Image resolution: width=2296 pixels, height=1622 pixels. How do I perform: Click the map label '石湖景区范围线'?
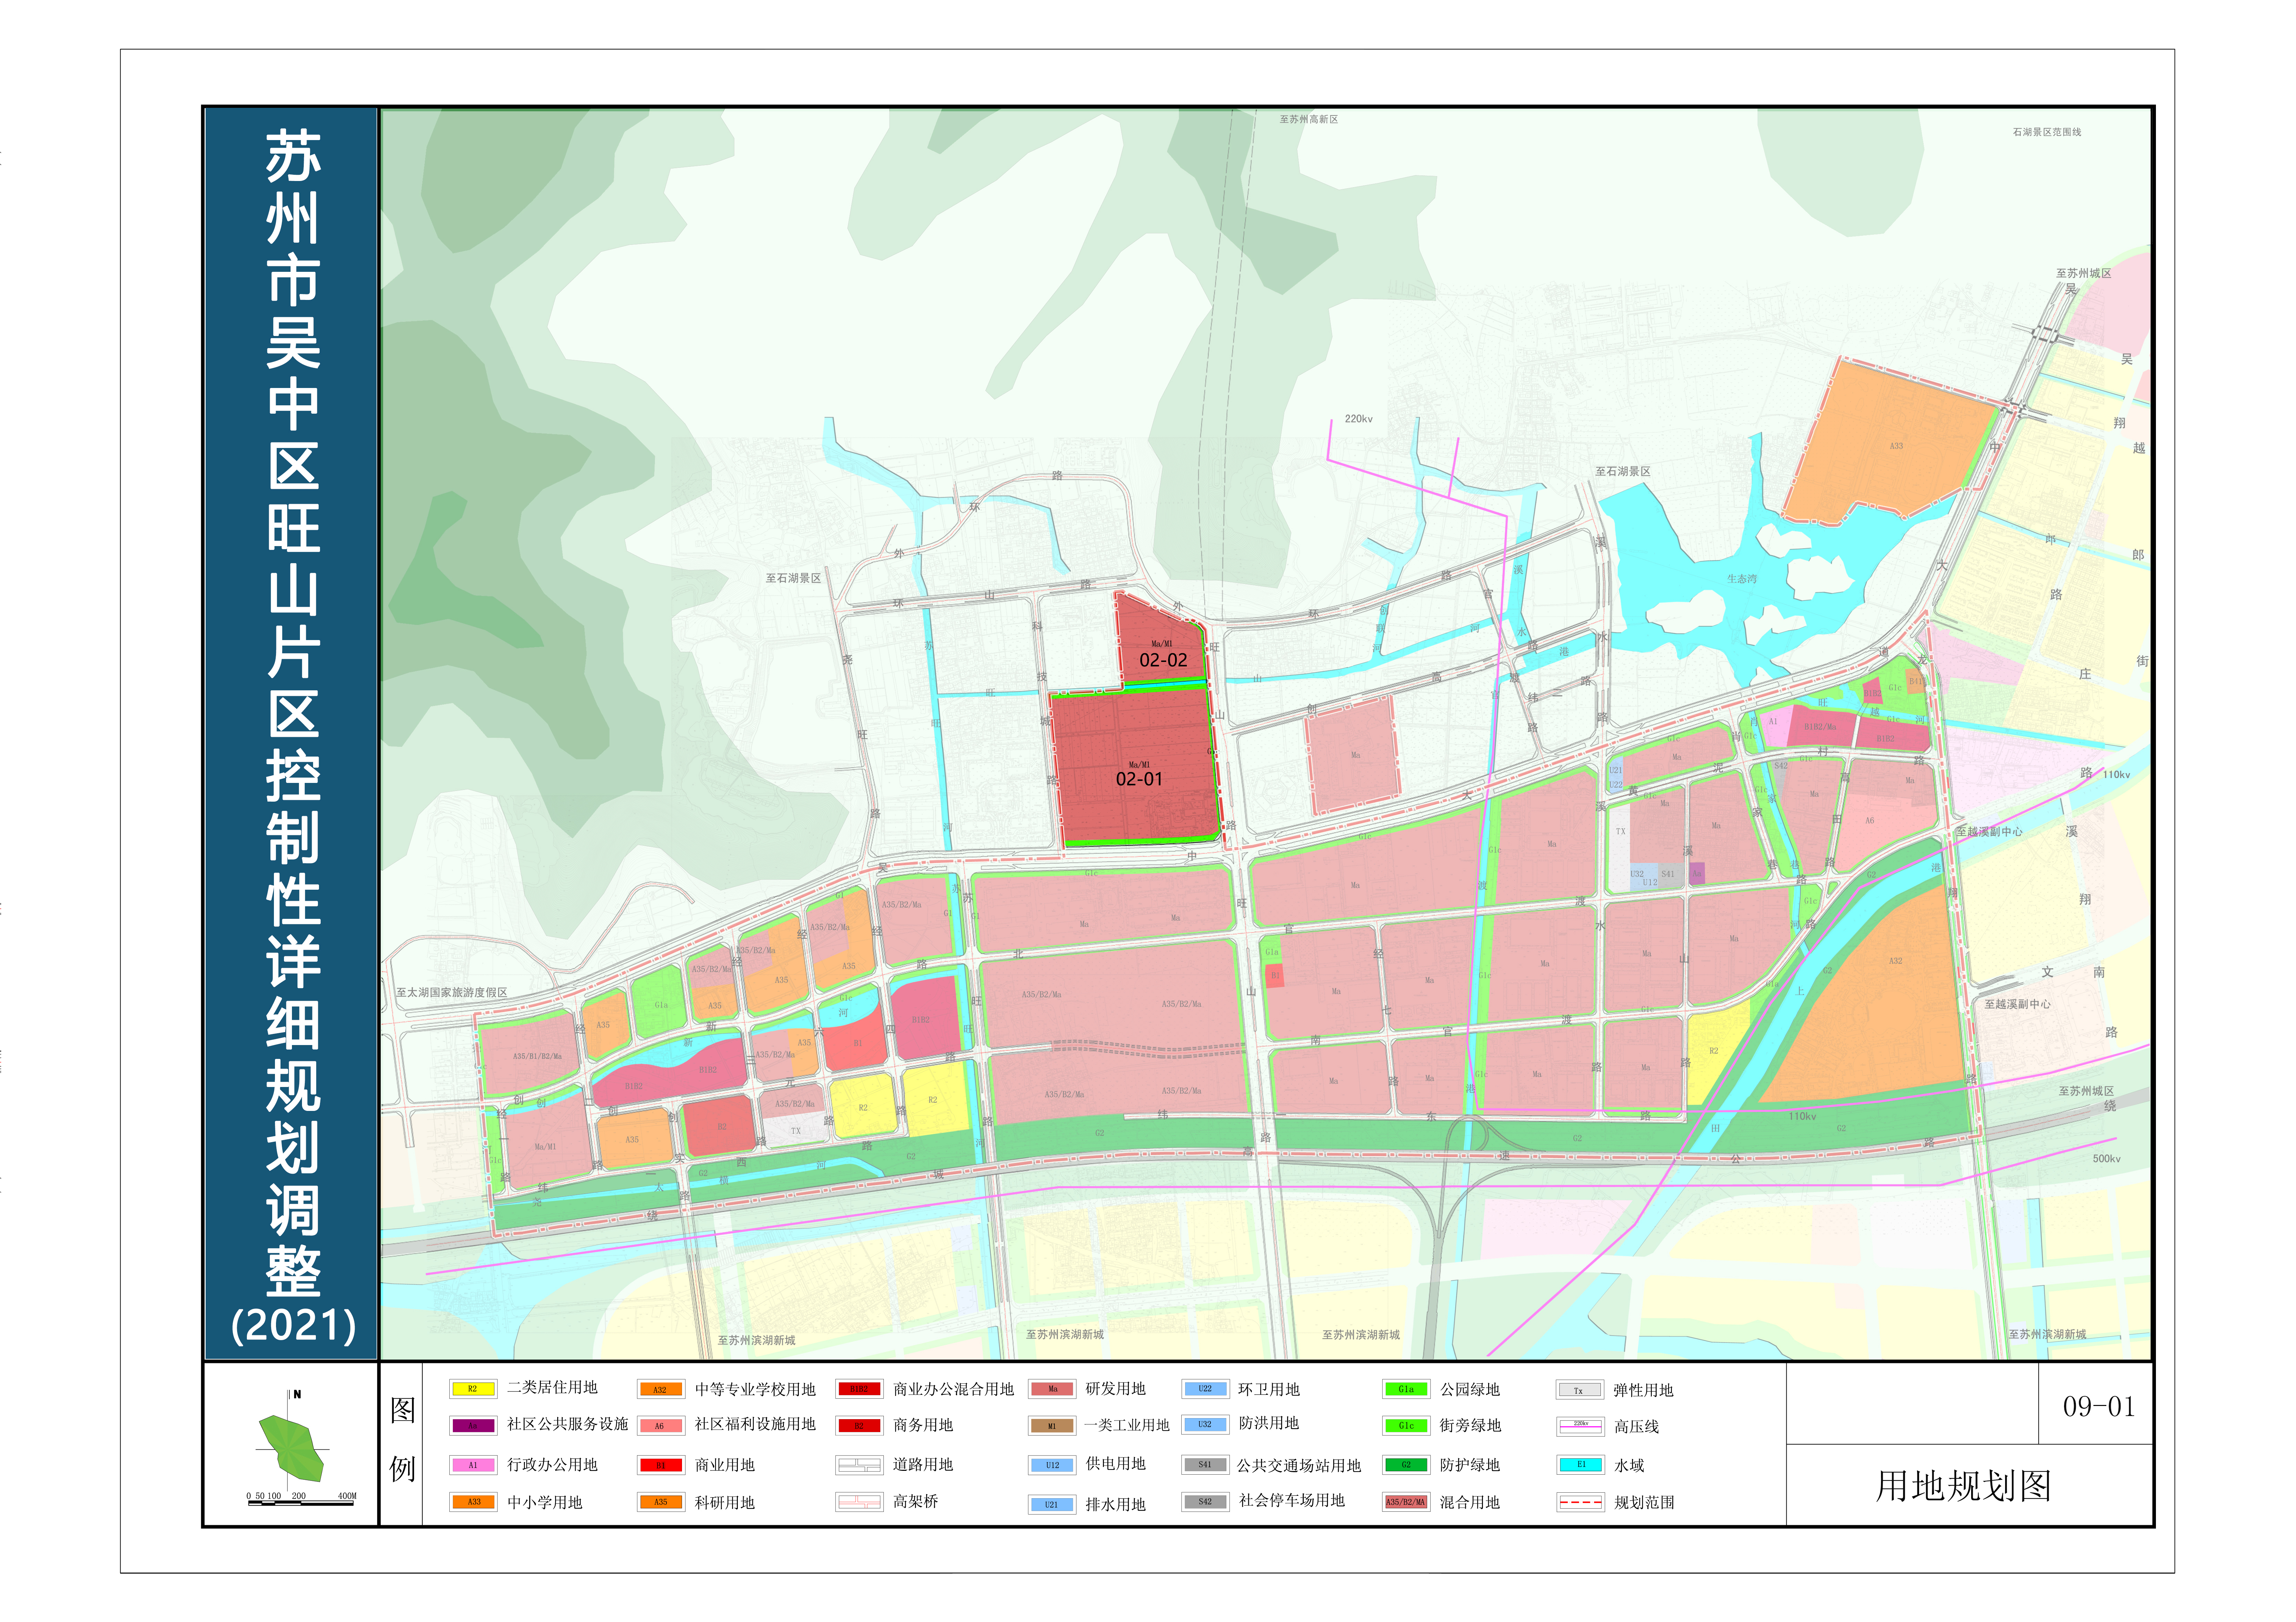pyautogui.click(x=2047, y=132)
